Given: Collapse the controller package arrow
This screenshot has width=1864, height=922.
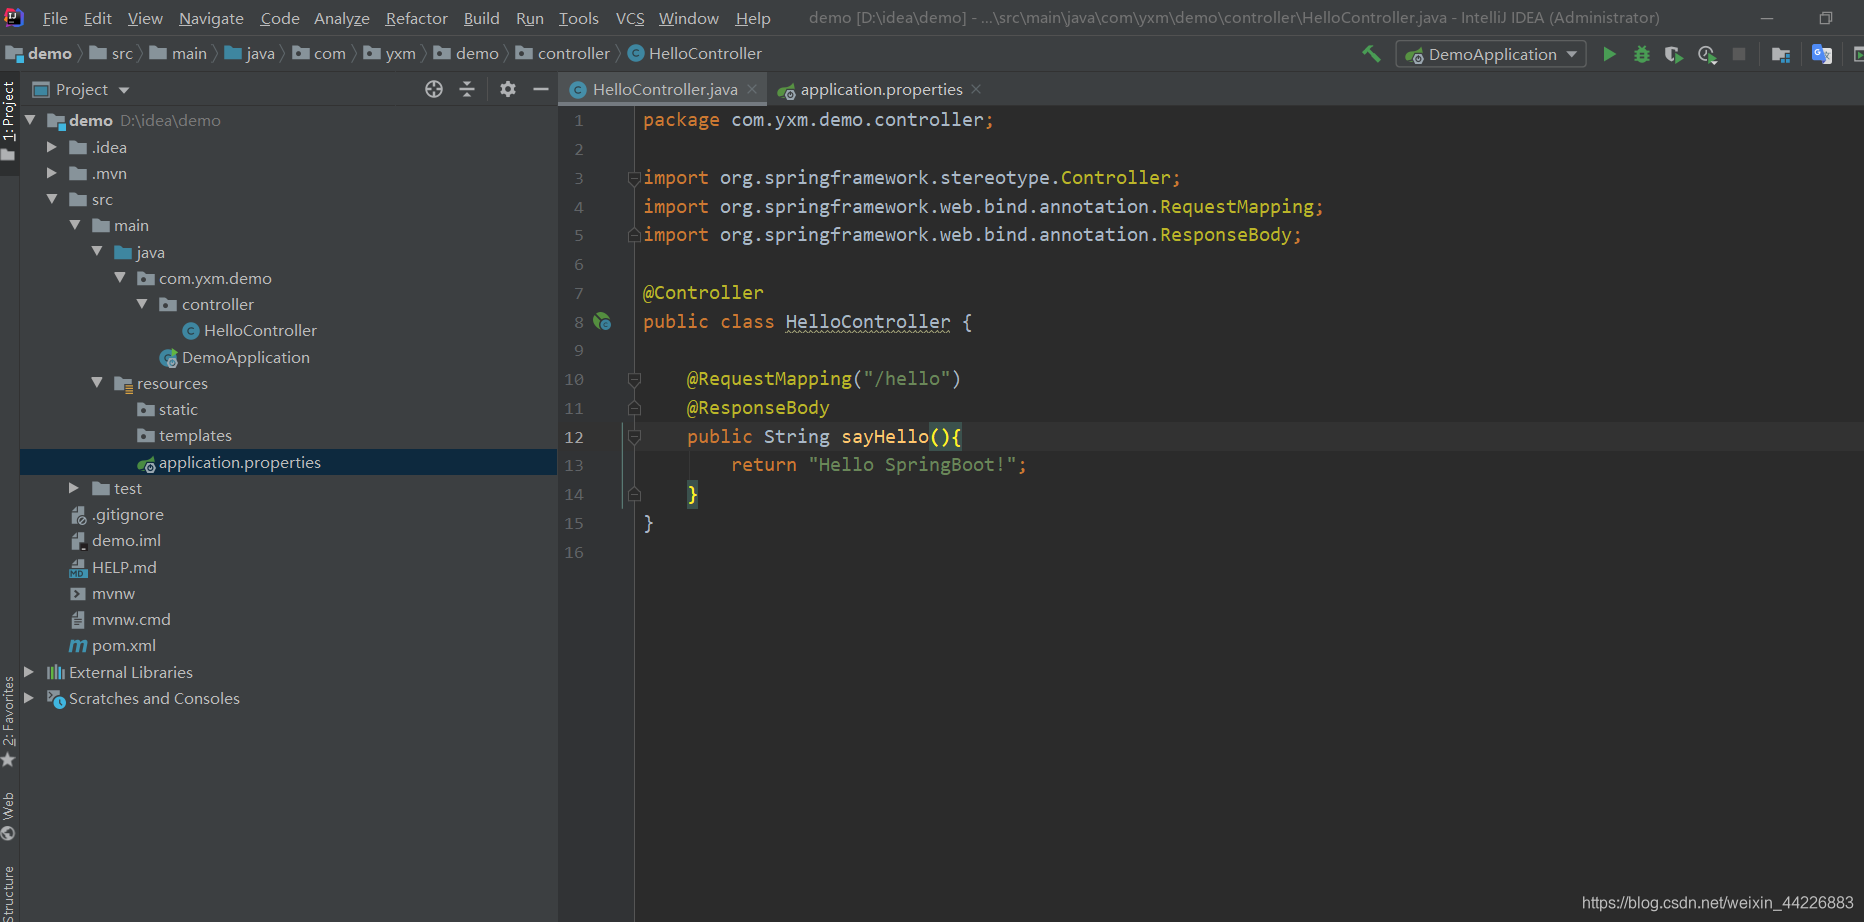Looking at the screenshot, I should point(142,304).
